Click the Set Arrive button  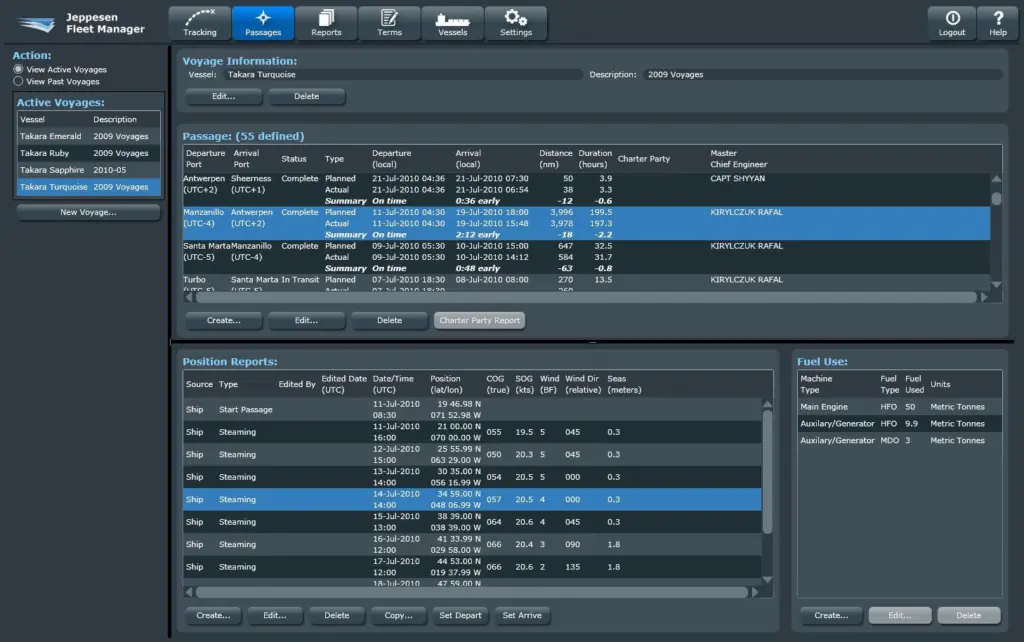tap(522, 615)
